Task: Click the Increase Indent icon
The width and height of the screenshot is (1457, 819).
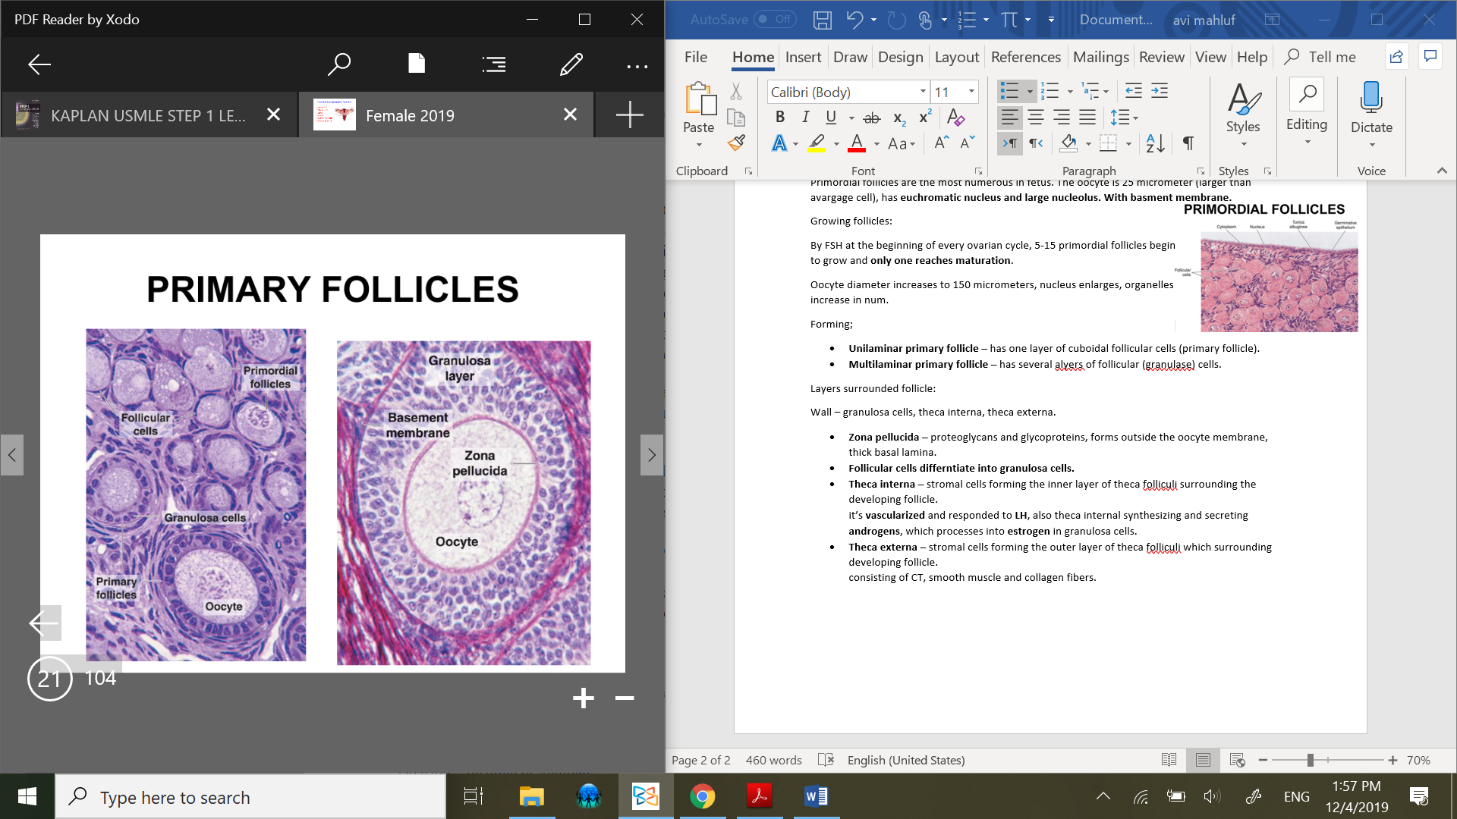Action: [x=1159, y=91]
